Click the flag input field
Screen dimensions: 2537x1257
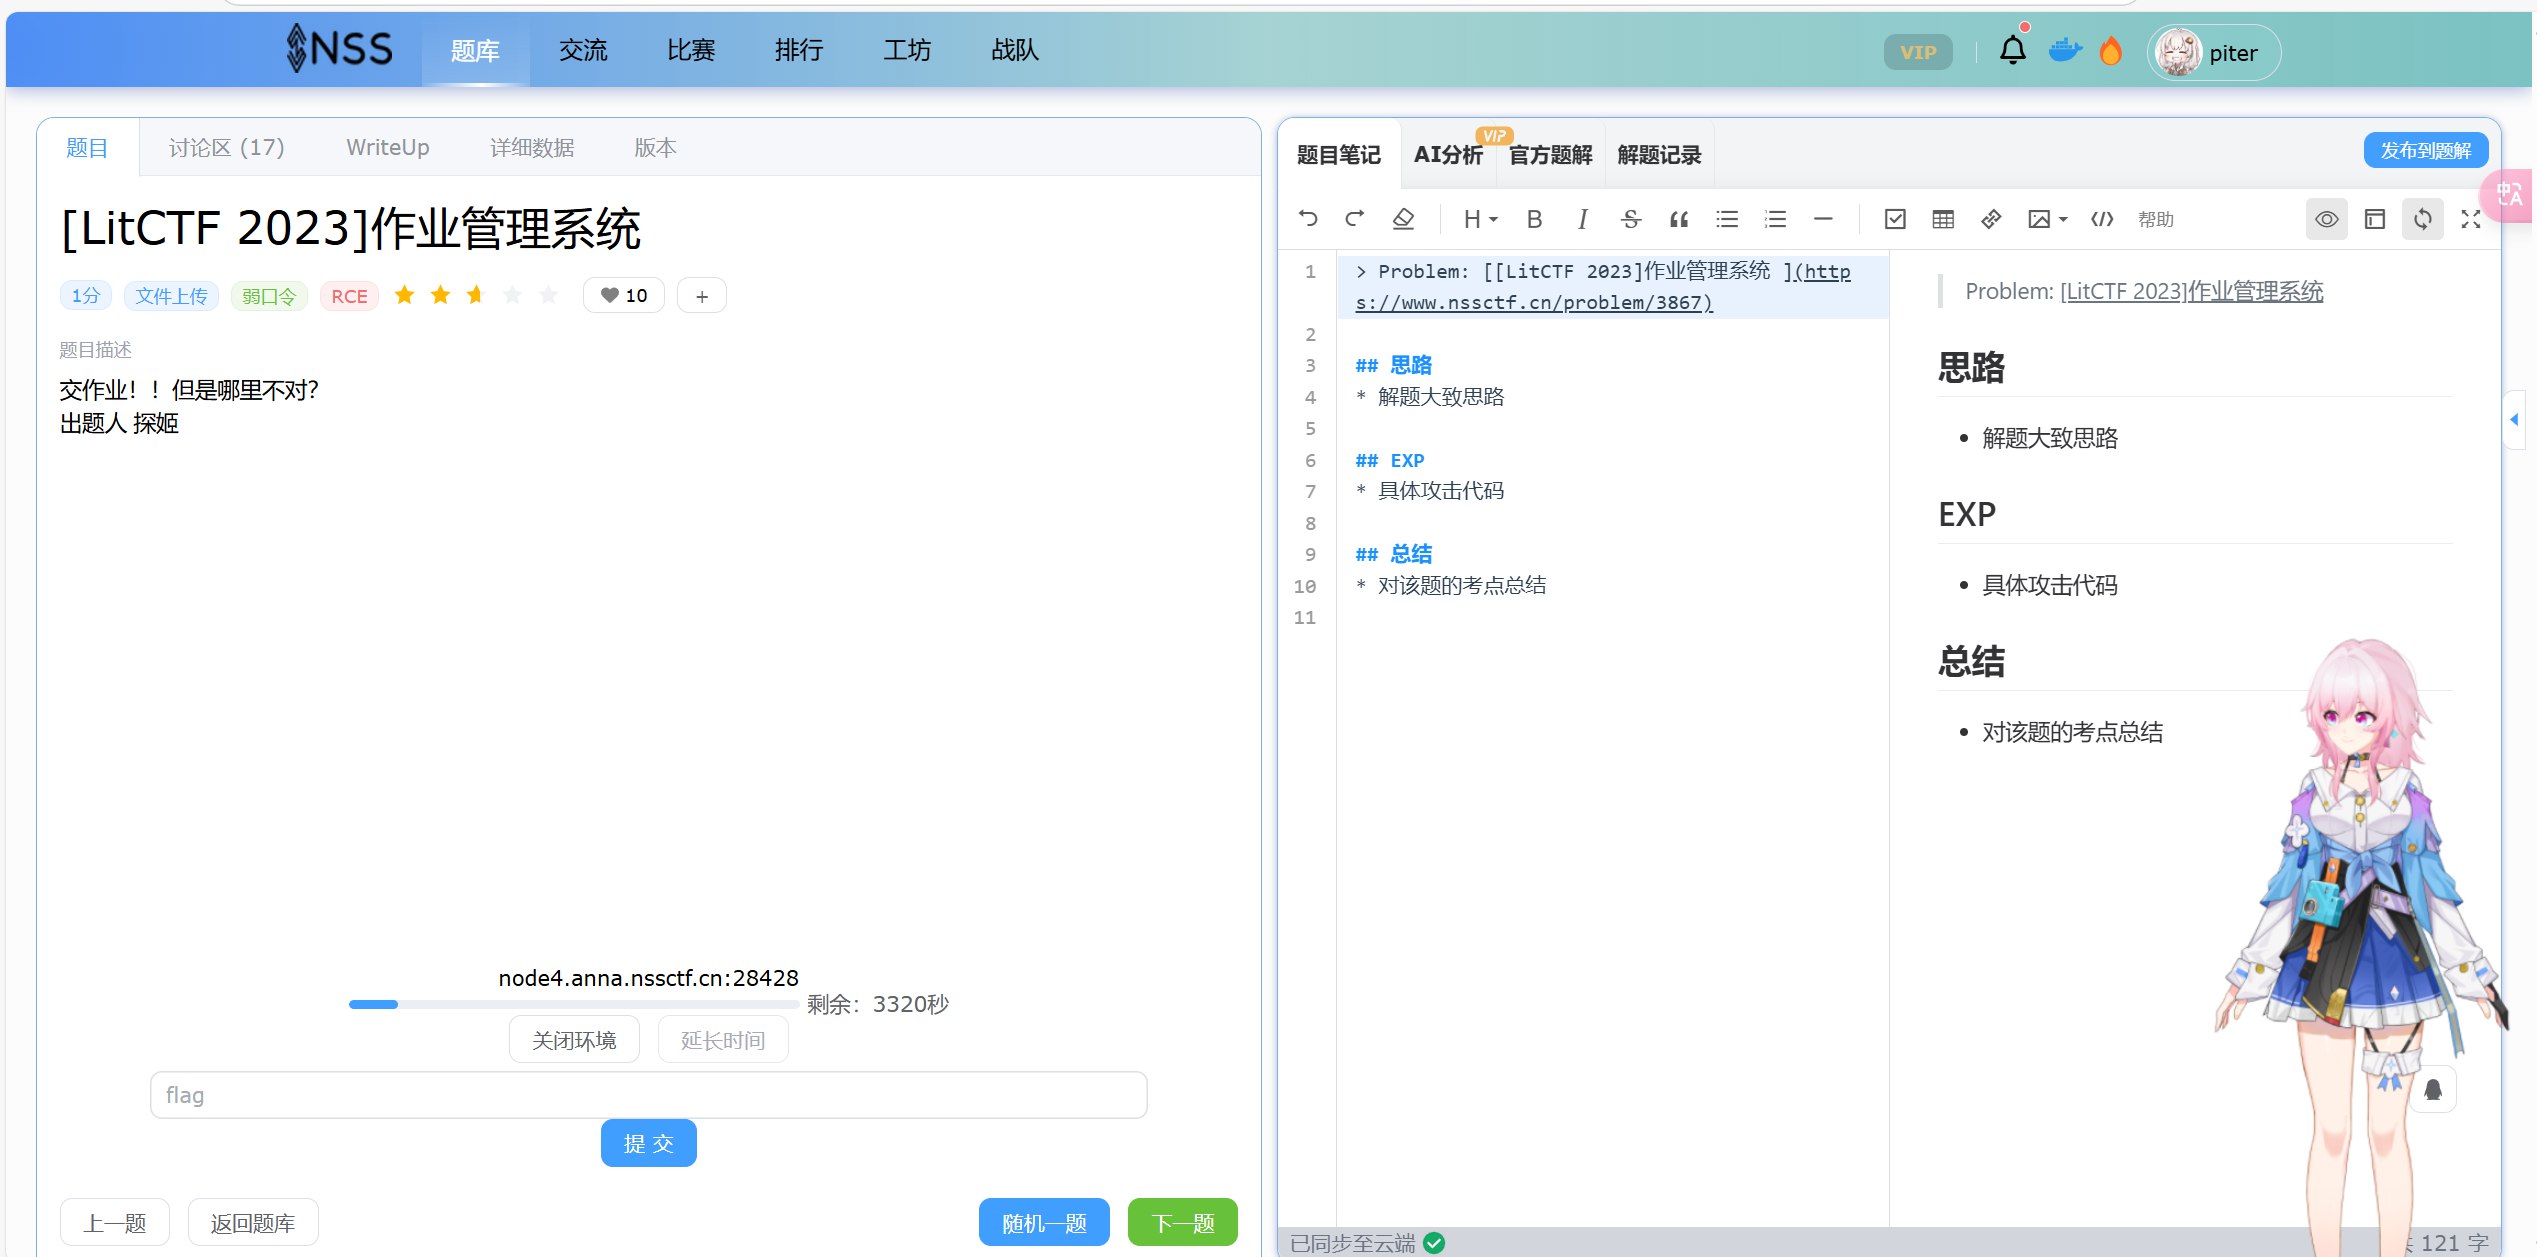point(648,1095)
